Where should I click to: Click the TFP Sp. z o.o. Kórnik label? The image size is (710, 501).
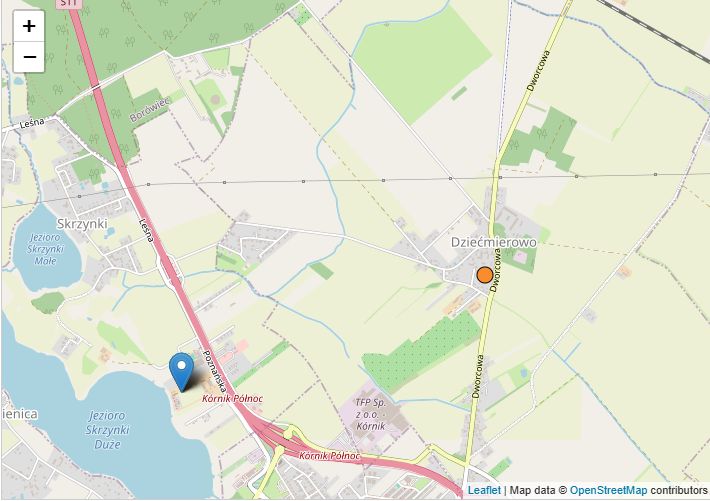[x=370, y=414]
